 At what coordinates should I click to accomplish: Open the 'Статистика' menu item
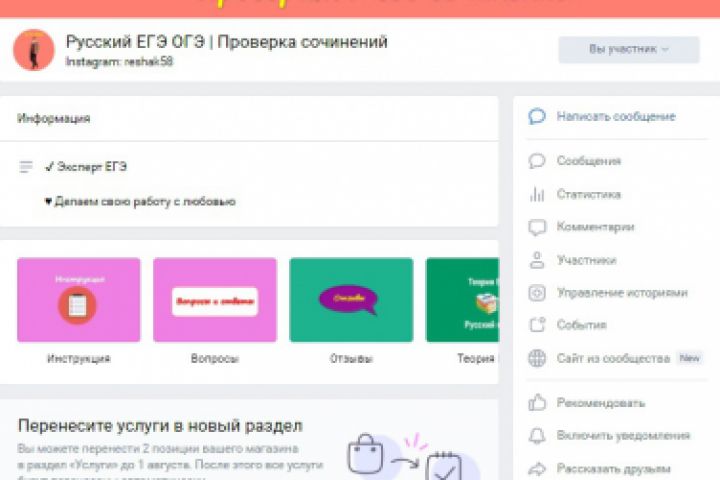click(x=589, y=194)
